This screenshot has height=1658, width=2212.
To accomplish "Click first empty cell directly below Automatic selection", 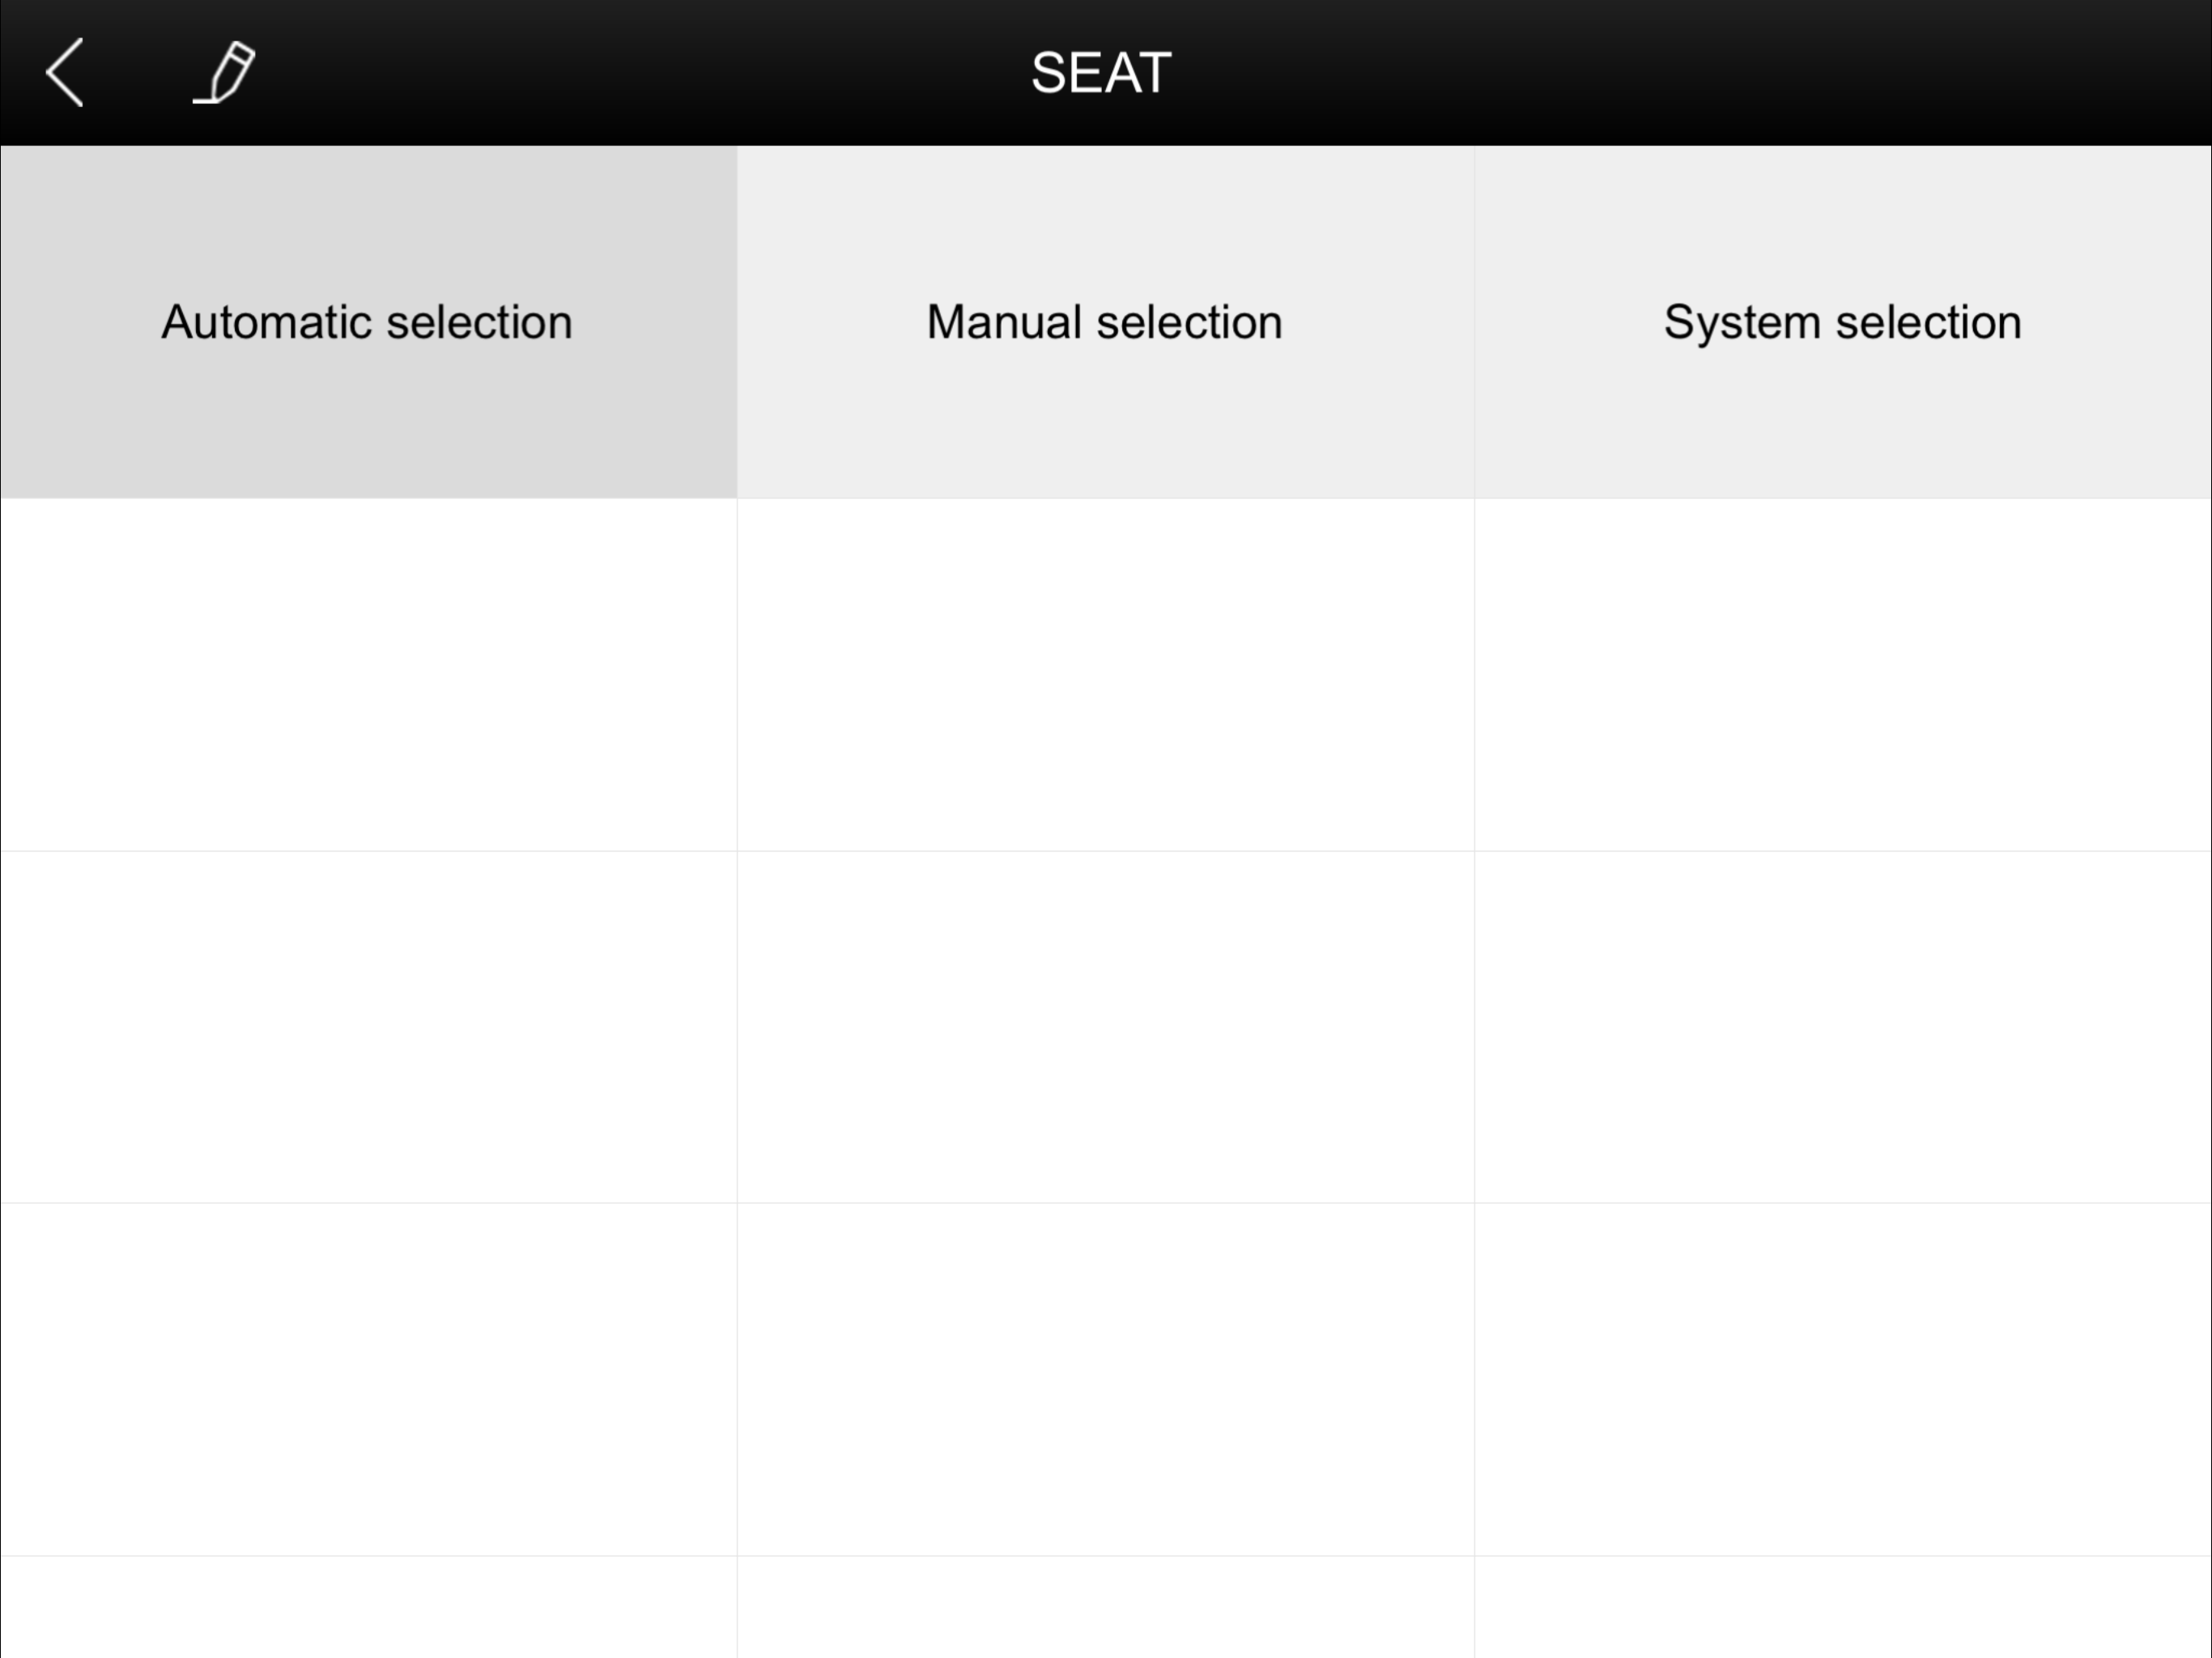I will pos(368,675).
